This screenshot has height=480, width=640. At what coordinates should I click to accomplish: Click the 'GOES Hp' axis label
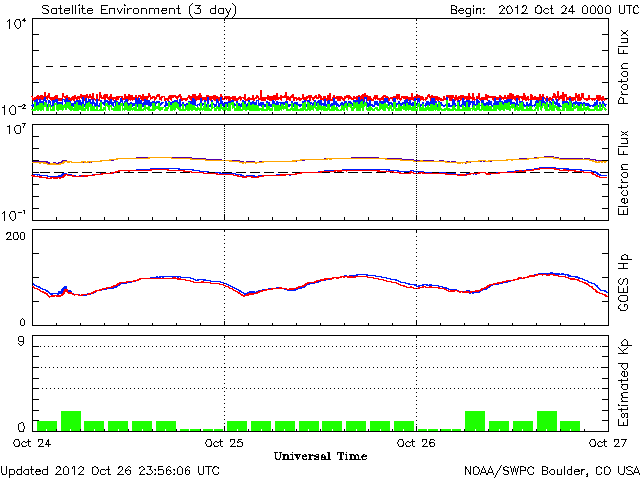coord(623,282)
